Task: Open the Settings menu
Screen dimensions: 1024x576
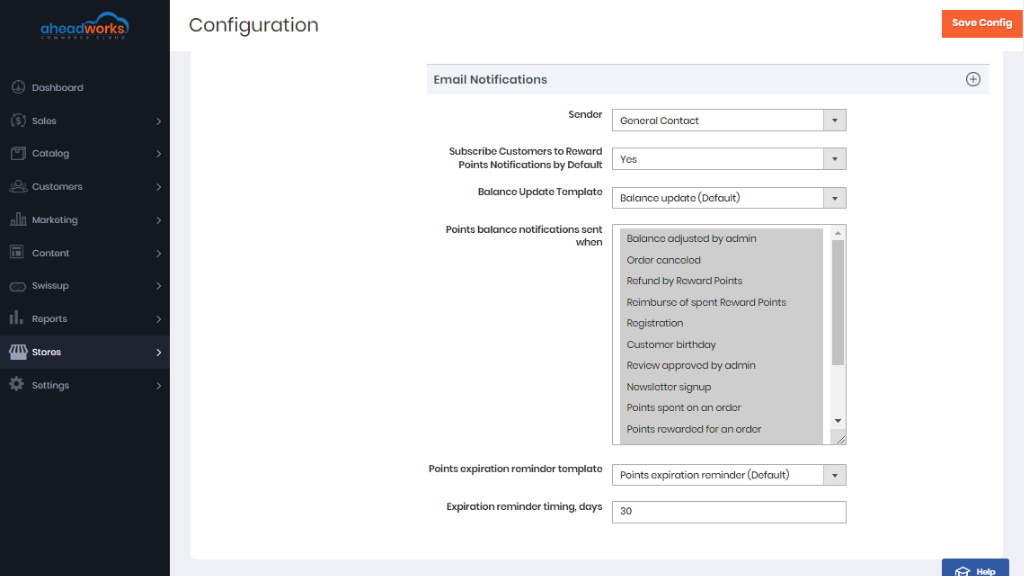Action: tap(85, 385)
